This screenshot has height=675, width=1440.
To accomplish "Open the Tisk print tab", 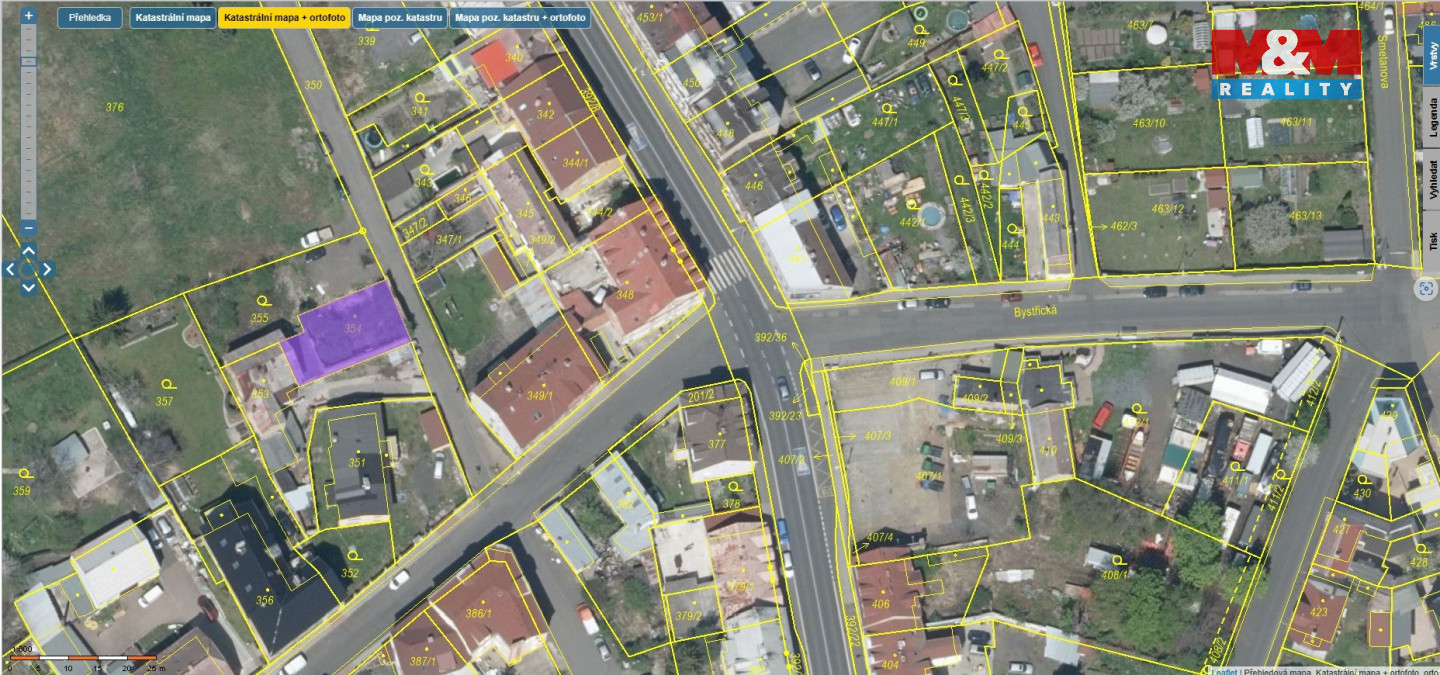I will [1431, 240].
